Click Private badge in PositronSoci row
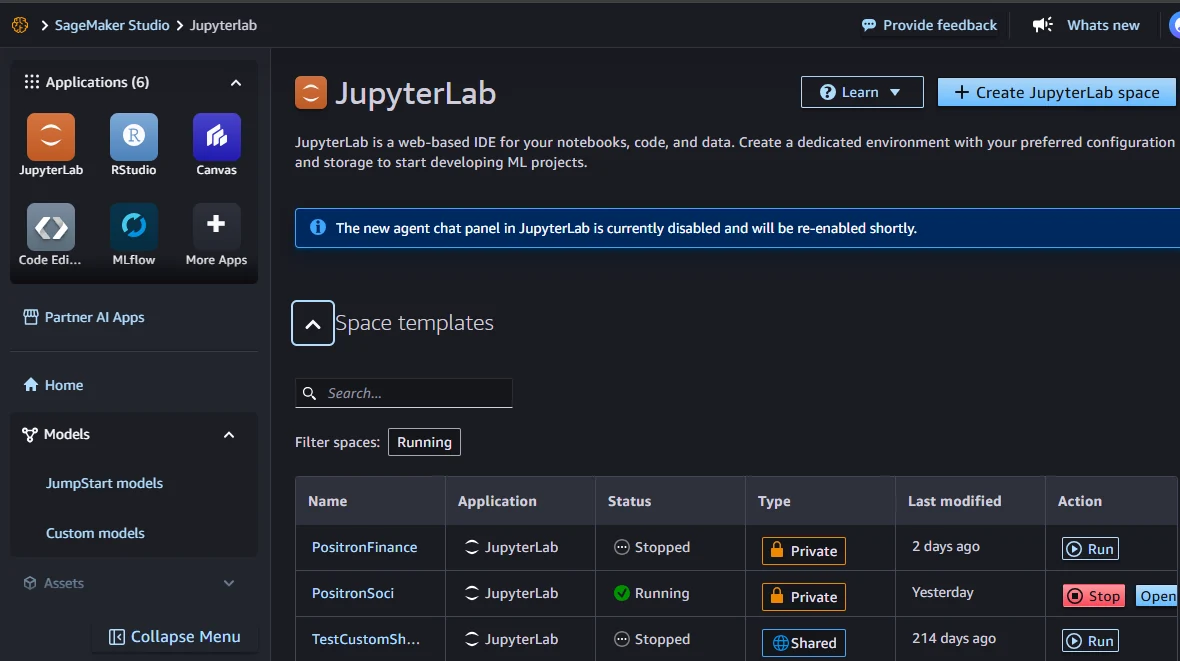Screen dimensions: 1180x661 [x=804, y=596]
